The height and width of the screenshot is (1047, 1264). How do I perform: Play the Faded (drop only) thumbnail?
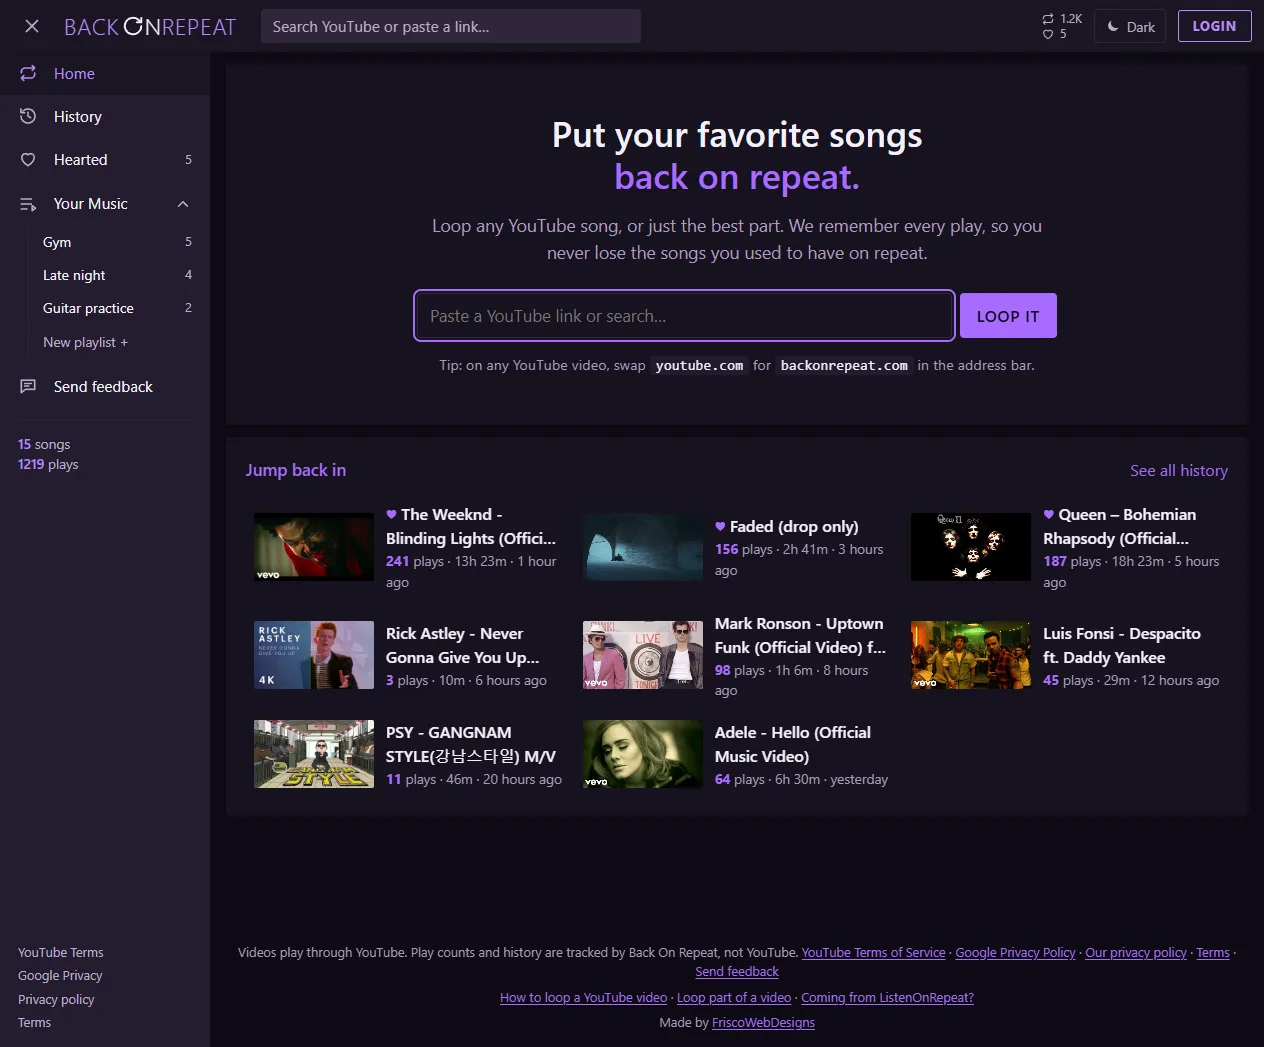click(643, 547)
